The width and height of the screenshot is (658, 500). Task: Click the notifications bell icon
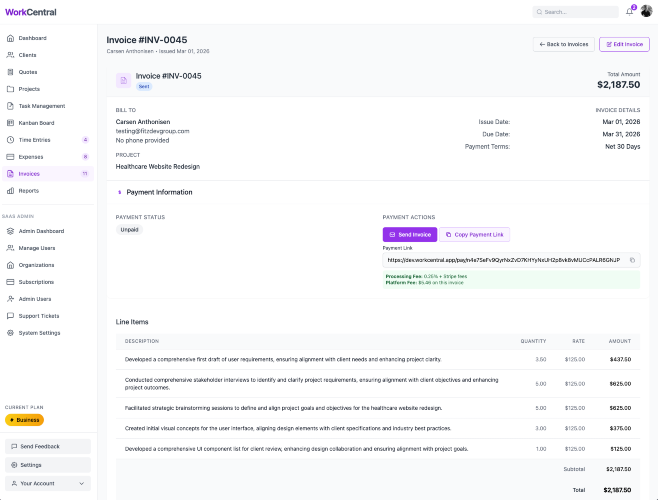[629, 12]
